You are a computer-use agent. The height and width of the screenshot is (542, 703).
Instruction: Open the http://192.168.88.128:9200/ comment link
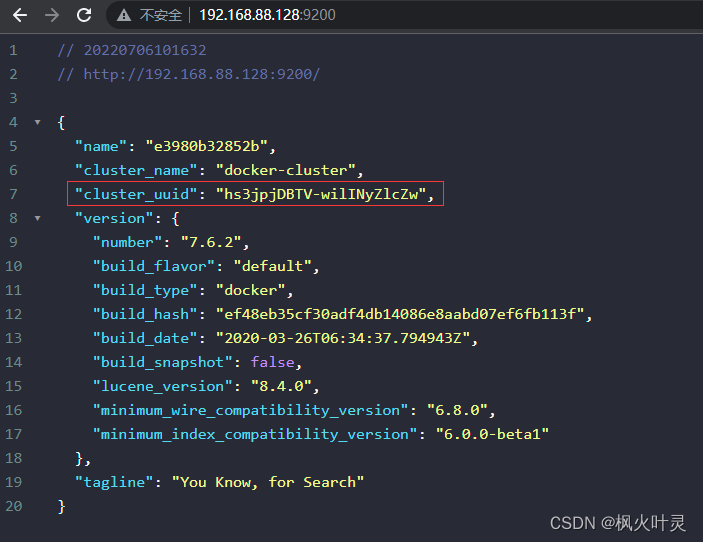(202, 74)
